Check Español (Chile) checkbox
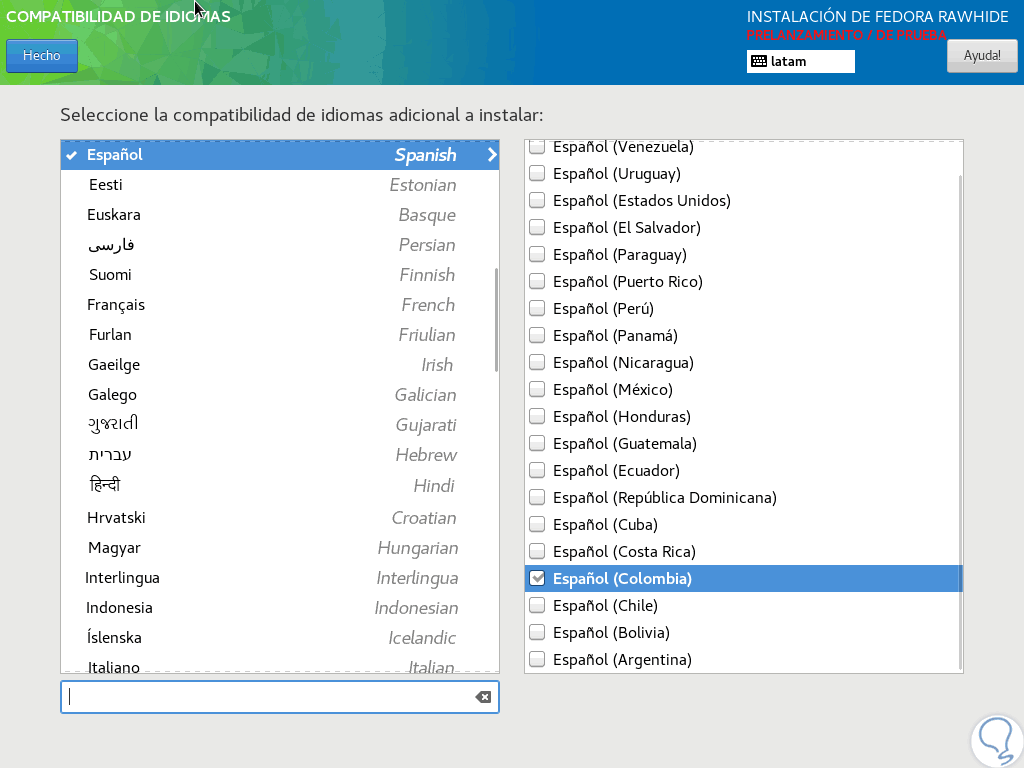This screenshot has height=768, width=1024. pyautogui.click(x=537, y=605)
